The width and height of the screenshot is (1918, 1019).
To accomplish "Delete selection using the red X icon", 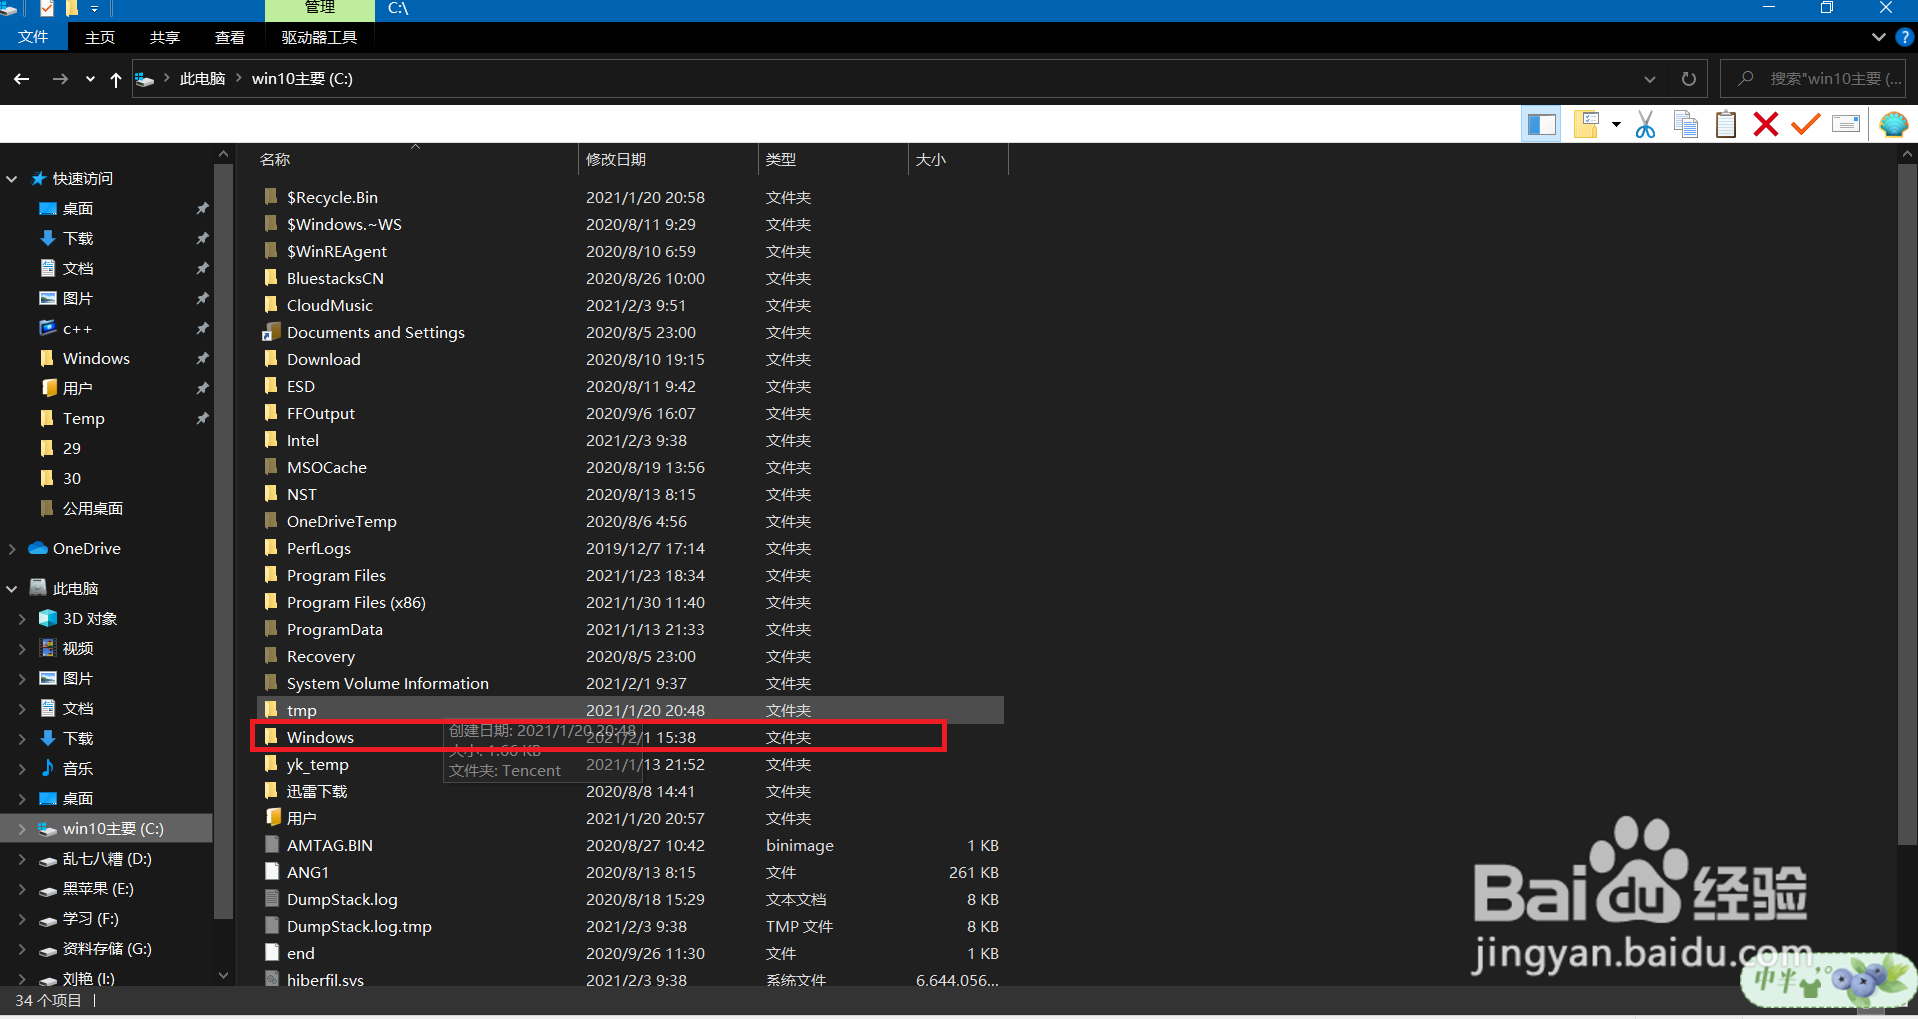I will click(1765, 123).
